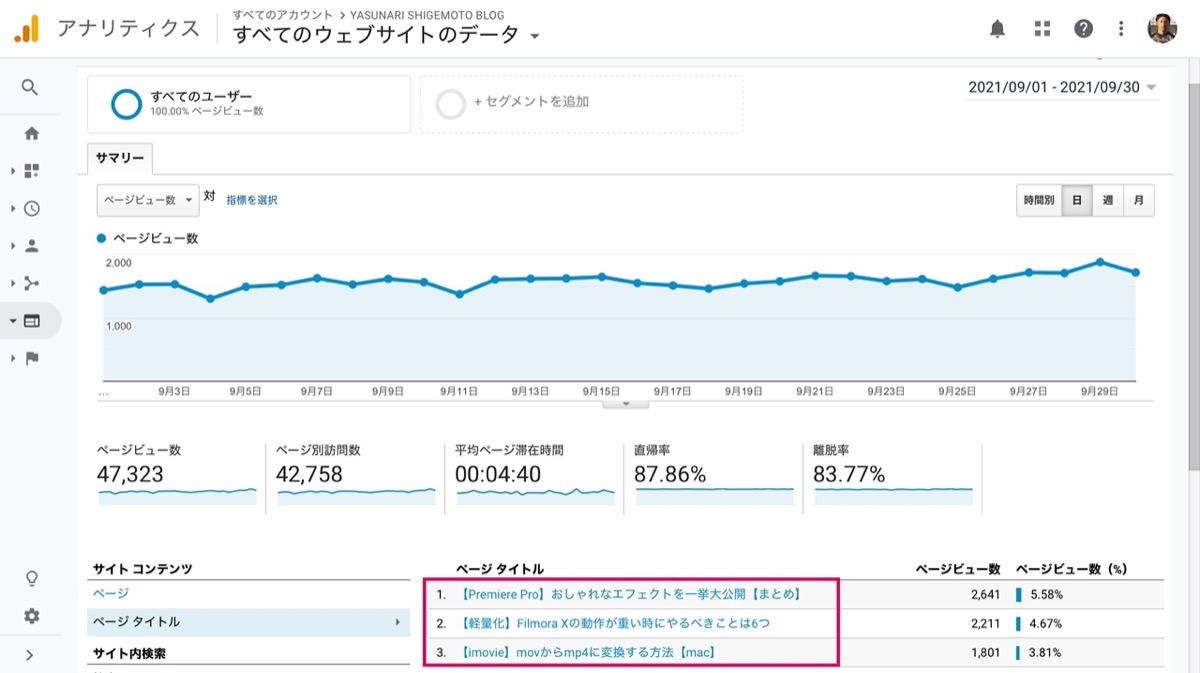Open the Google apps grid

point(1042,29)
